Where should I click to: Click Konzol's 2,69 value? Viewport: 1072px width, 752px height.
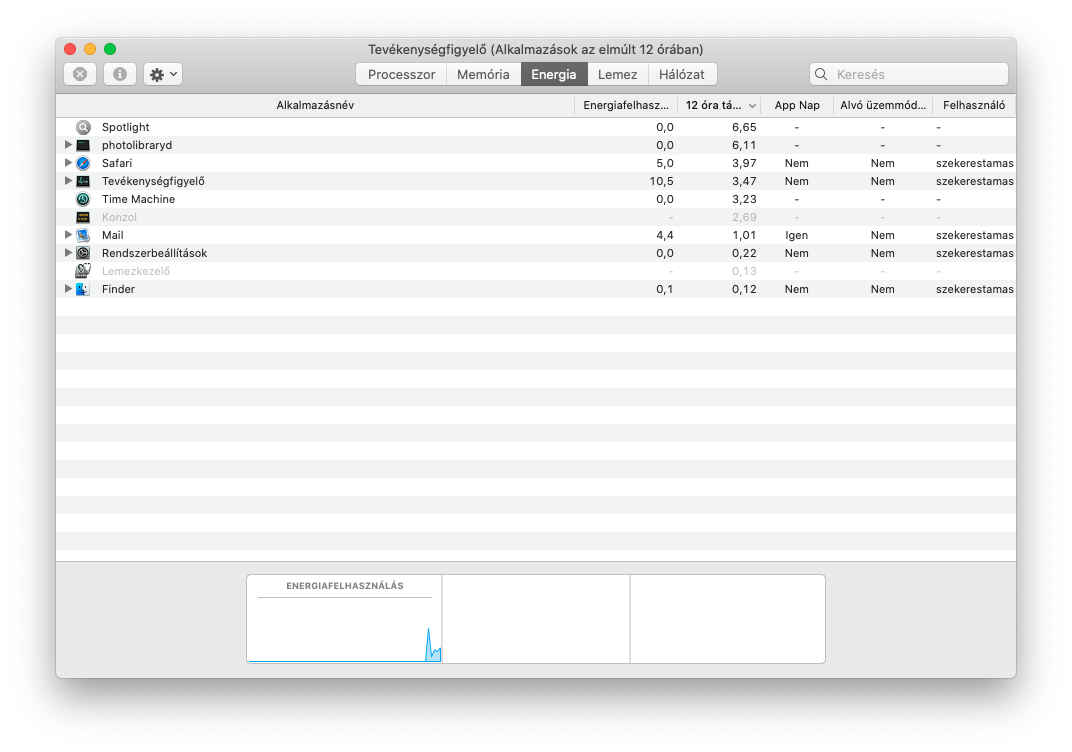click(744, 217)
